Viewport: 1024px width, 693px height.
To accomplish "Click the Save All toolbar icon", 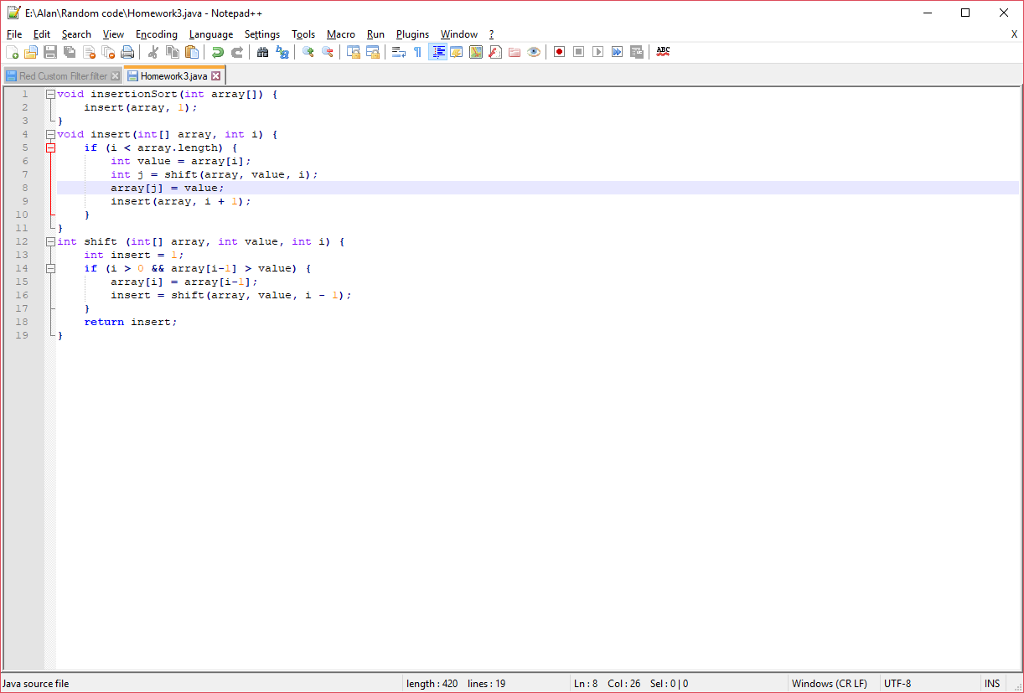I will coord(70,51).
